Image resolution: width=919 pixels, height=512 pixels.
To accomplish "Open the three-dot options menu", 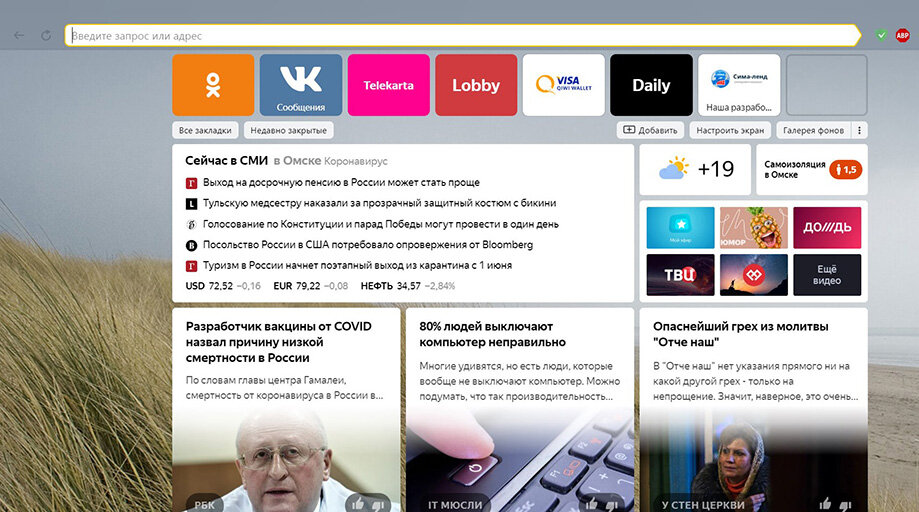I will tap(859, 131).
